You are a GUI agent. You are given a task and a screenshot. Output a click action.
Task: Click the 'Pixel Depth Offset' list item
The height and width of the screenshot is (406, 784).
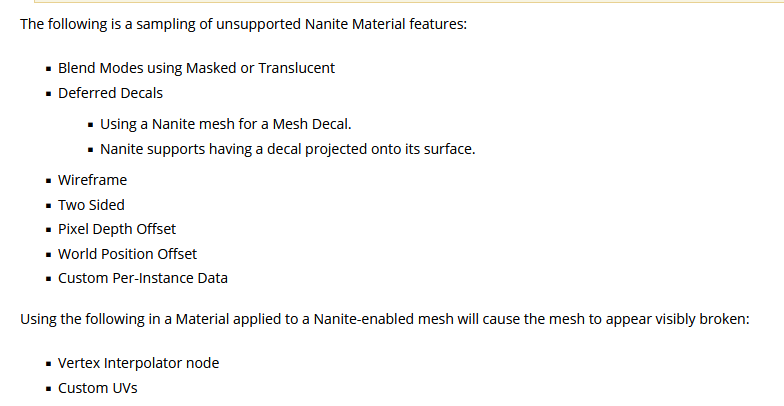(x=117, y=229)
